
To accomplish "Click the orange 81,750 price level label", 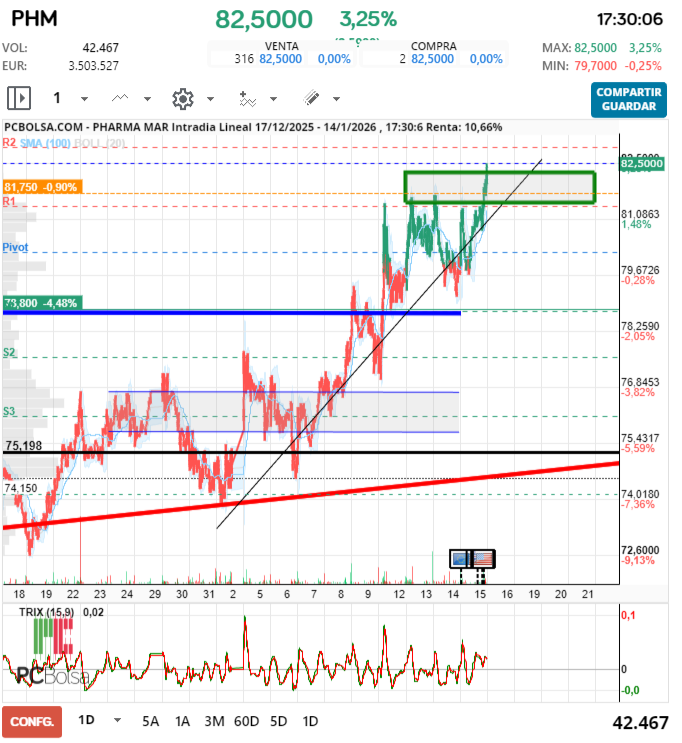I will (x=42, y=187).
